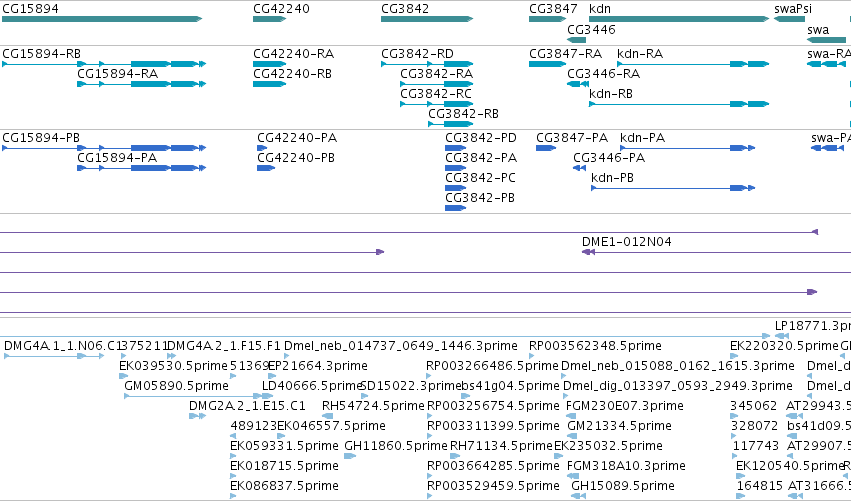Select FGM230E07.3prime EST

coord(569,416)
